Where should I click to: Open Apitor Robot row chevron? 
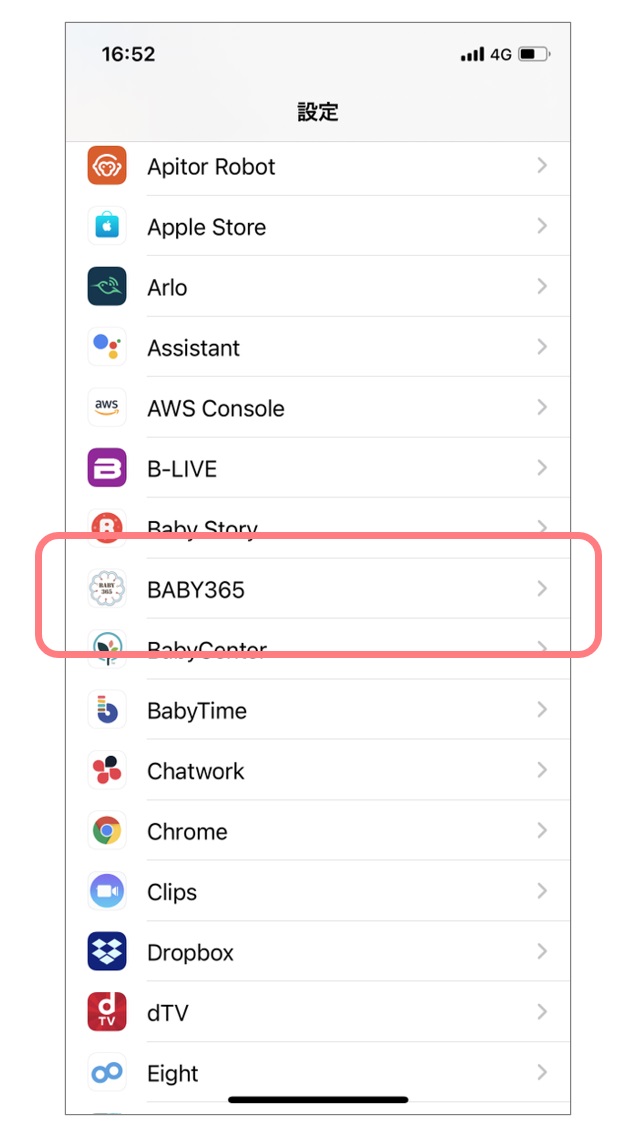[x=542, y=166]
